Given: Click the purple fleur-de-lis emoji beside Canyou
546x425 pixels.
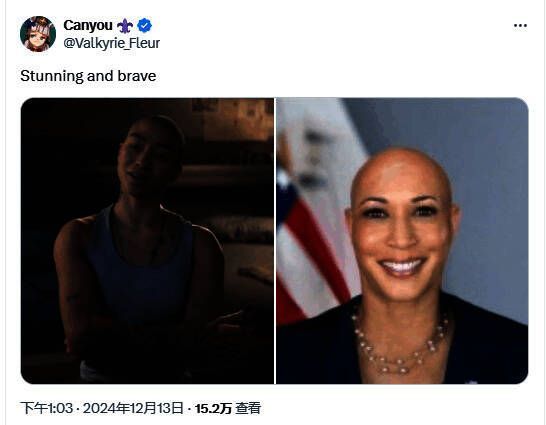Looking at the screenshot, I should pos(125,26).
